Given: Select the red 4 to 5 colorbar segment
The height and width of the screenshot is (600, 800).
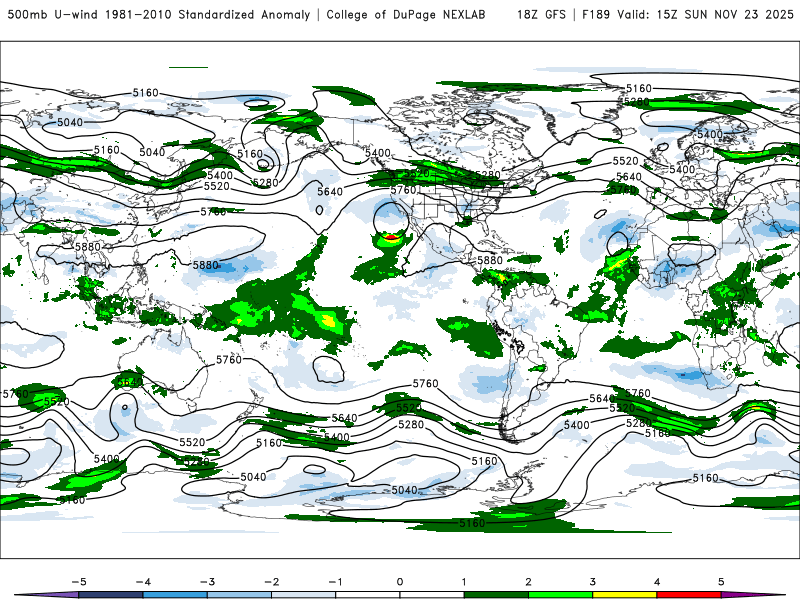Looking at the screenshot, I should [689, 595].
